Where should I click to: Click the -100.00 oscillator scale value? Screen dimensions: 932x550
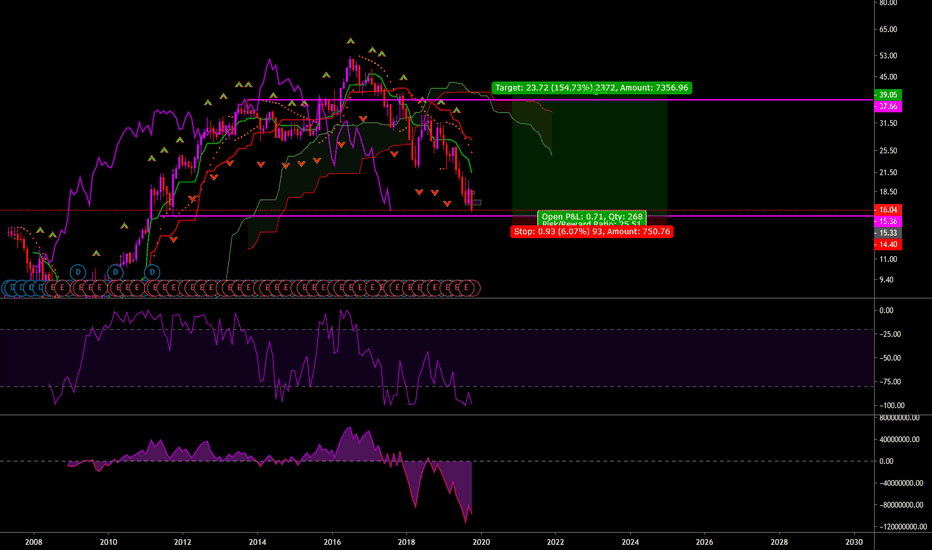pos(892,406)
